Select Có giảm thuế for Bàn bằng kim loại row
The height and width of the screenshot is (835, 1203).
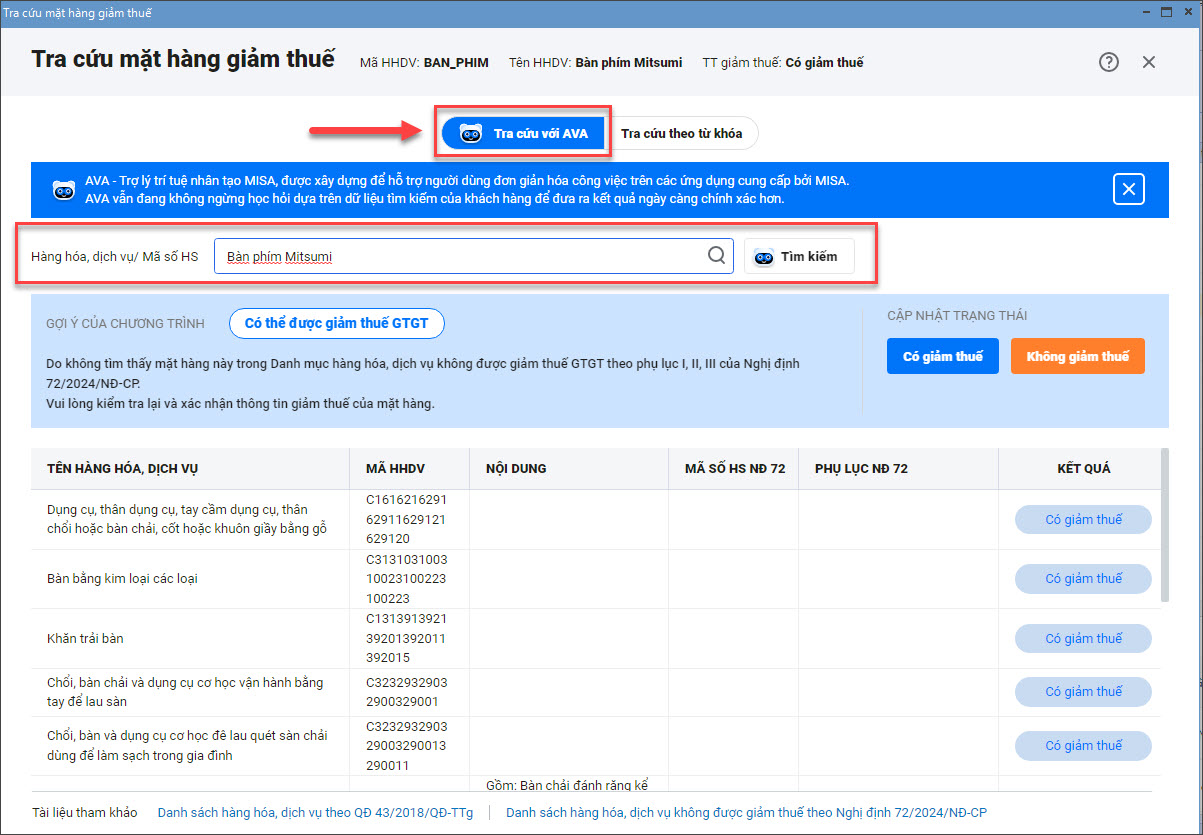pyautogui.click(x=1083, y=579)
